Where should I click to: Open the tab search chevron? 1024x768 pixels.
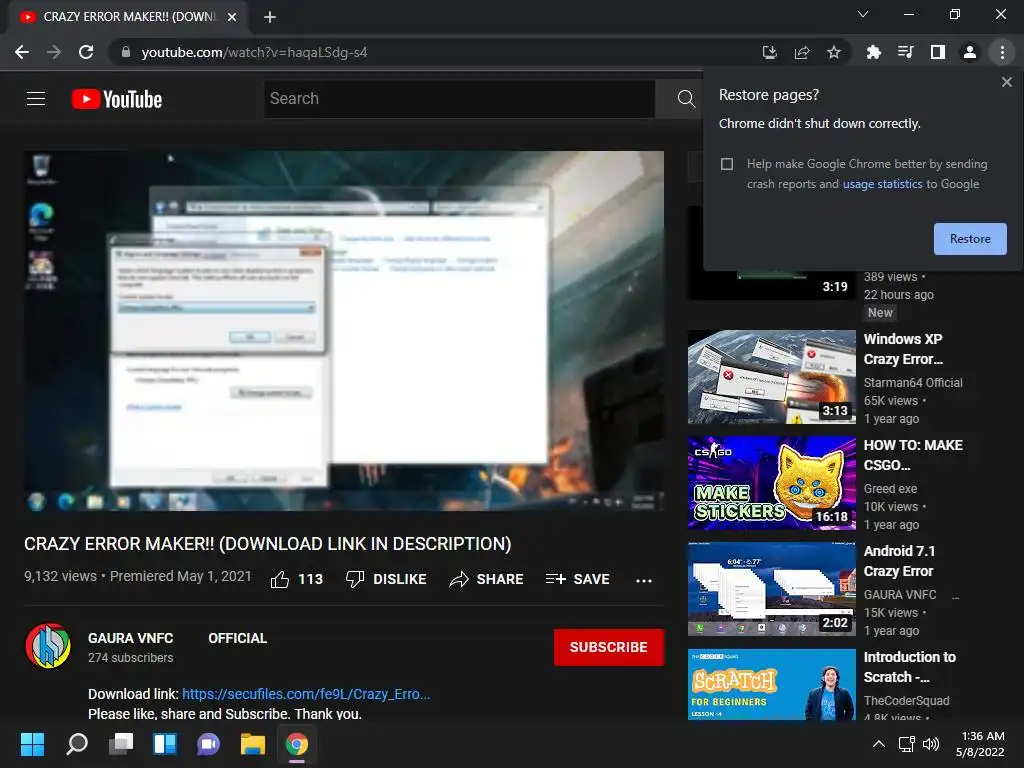[863, 14]
